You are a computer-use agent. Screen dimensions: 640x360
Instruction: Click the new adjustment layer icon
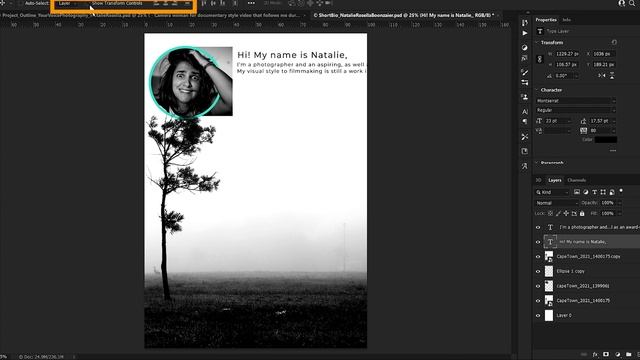point(618,354)
